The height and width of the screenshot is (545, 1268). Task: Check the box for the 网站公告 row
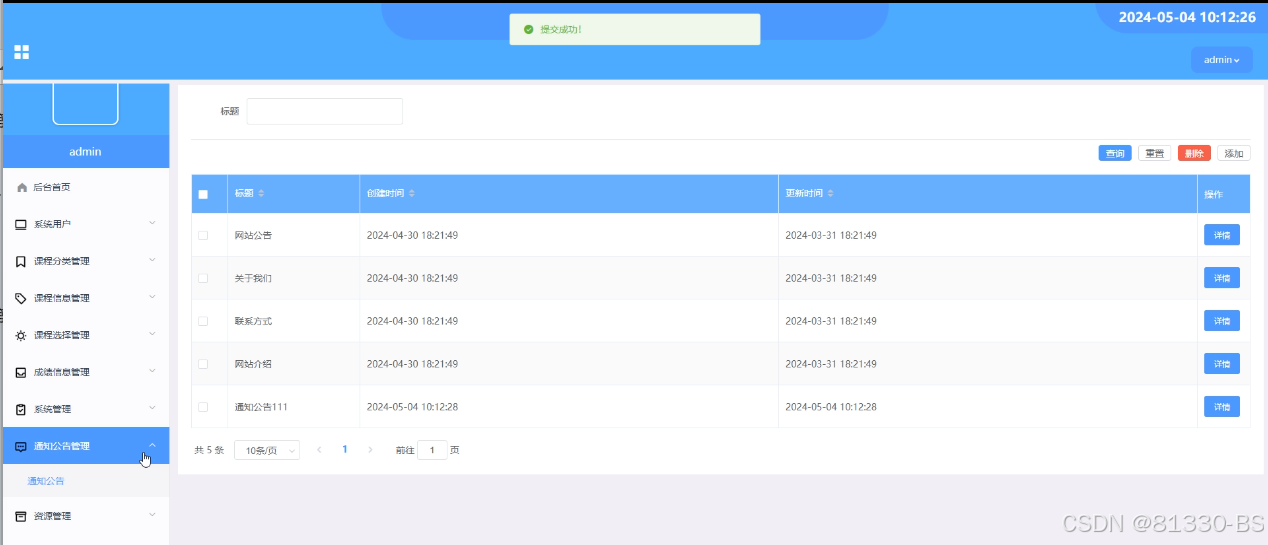click(x=203, y=235)
